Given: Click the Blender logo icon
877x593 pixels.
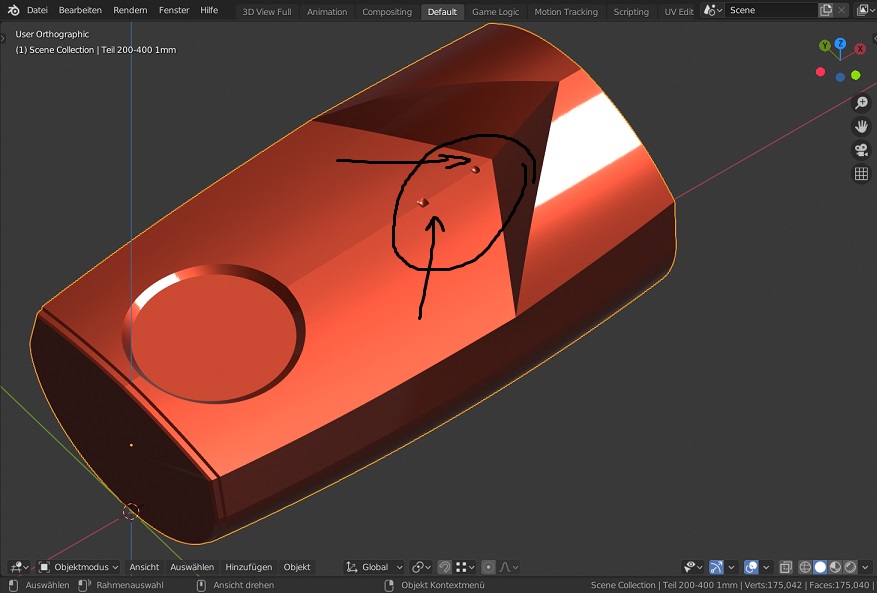Looking at the screenshot, I should [x=13, y=11].
